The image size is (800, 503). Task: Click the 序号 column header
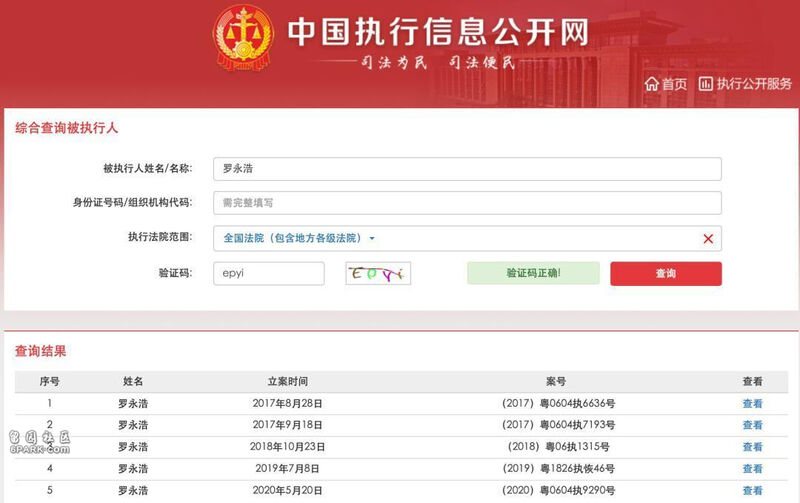49,381
